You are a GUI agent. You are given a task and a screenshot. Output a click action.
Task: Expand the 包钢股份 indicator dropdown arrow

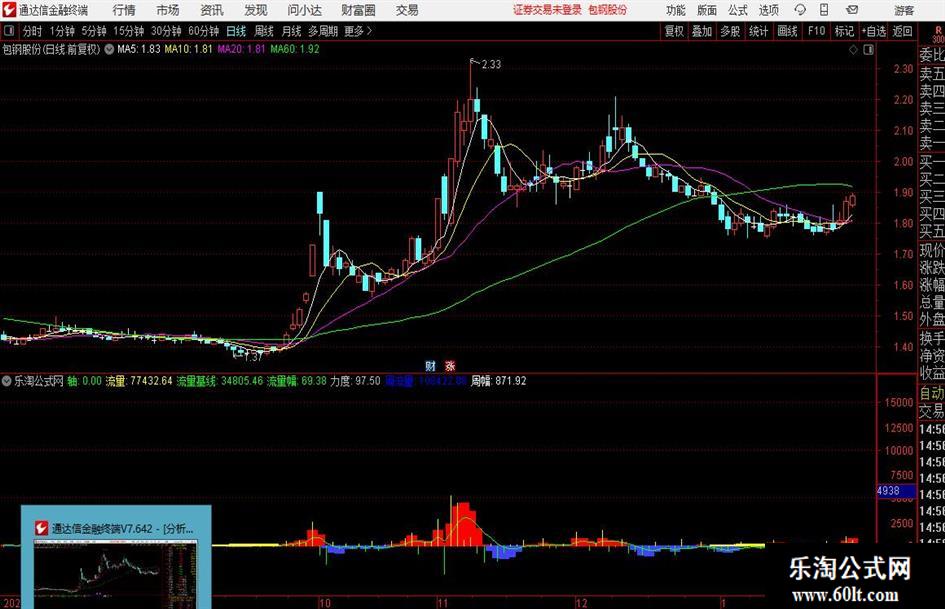tap(109, 49)
